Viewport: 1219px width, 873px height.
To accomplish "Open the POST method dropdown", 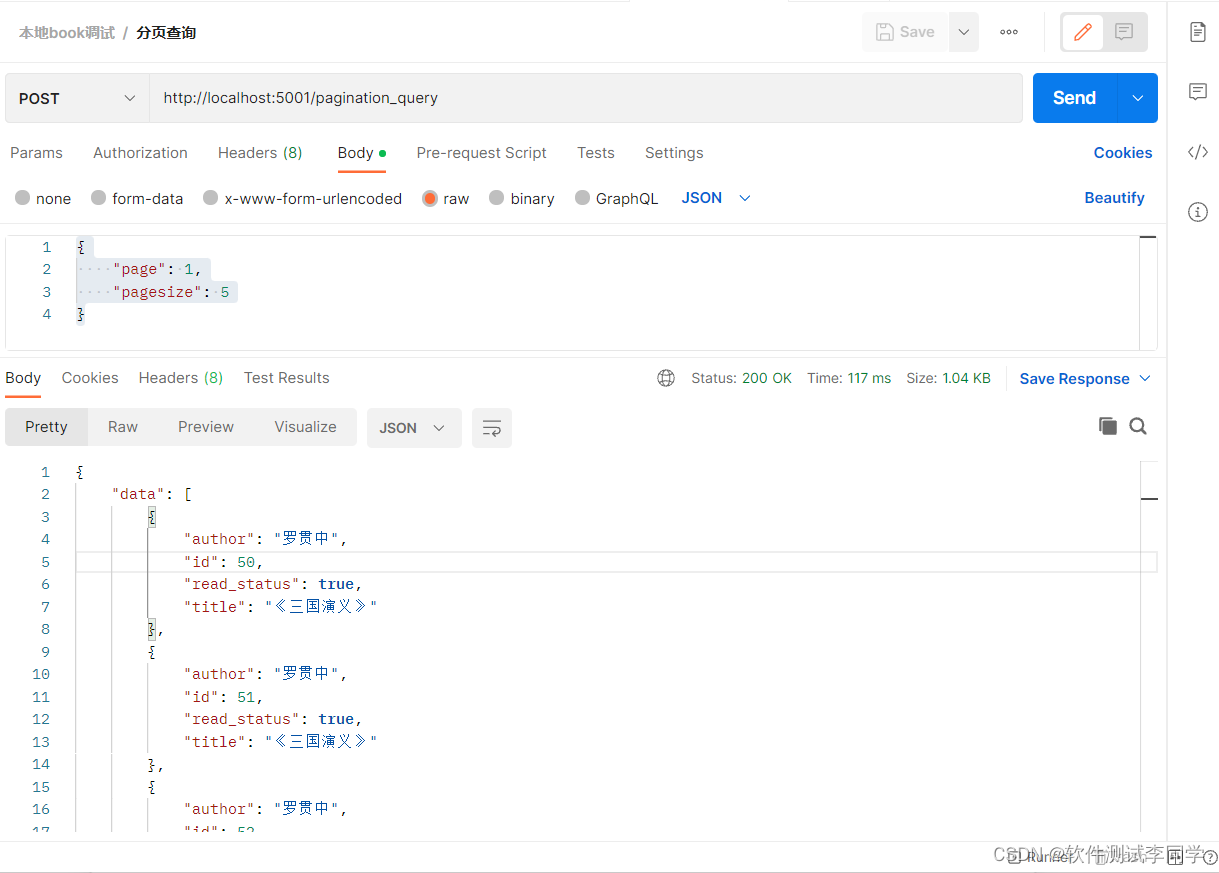I will 77,98.
